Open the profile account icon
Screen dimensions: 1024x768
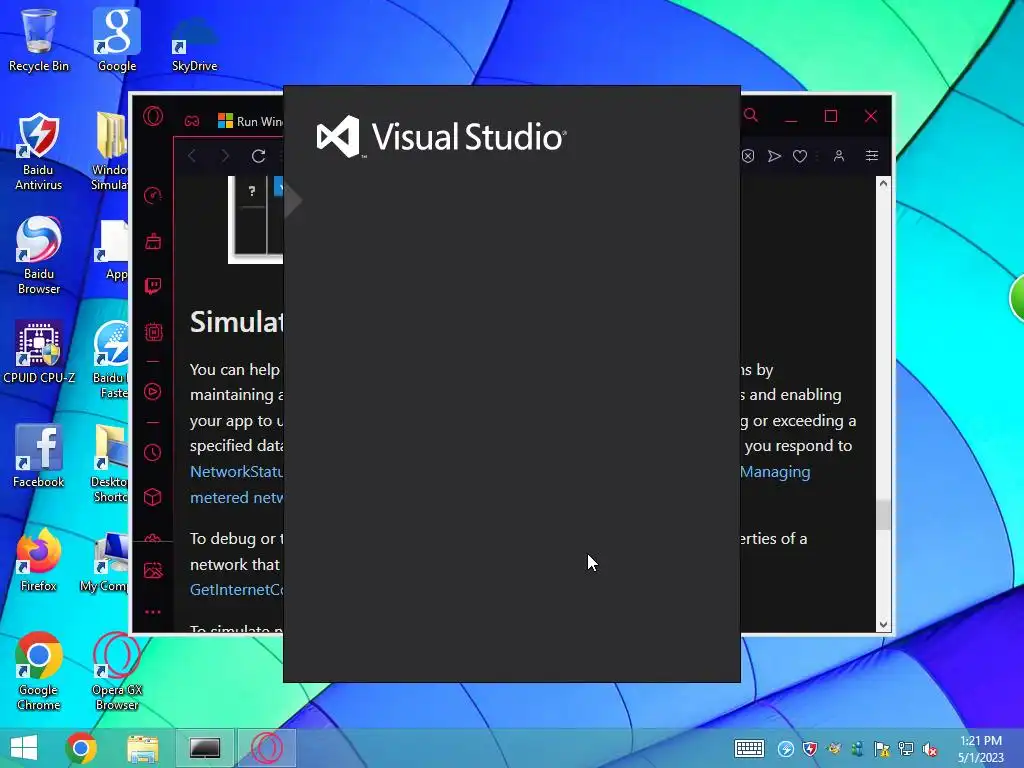839,156
